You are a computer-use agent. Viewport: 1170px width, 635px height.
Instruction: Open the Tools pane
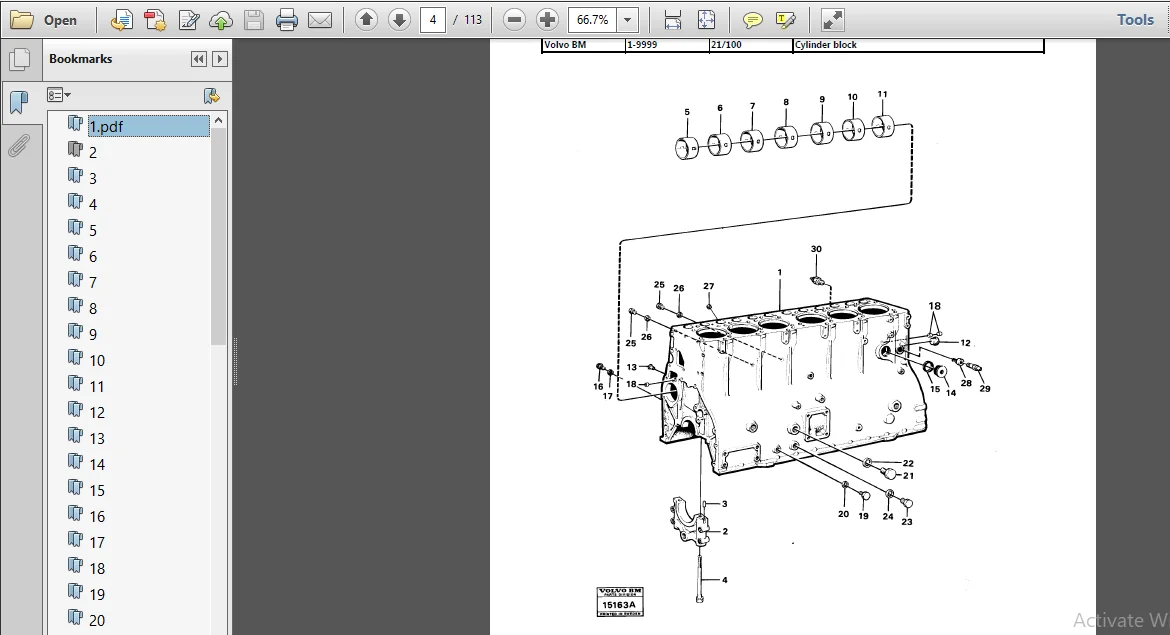[x=1135, y=20]
